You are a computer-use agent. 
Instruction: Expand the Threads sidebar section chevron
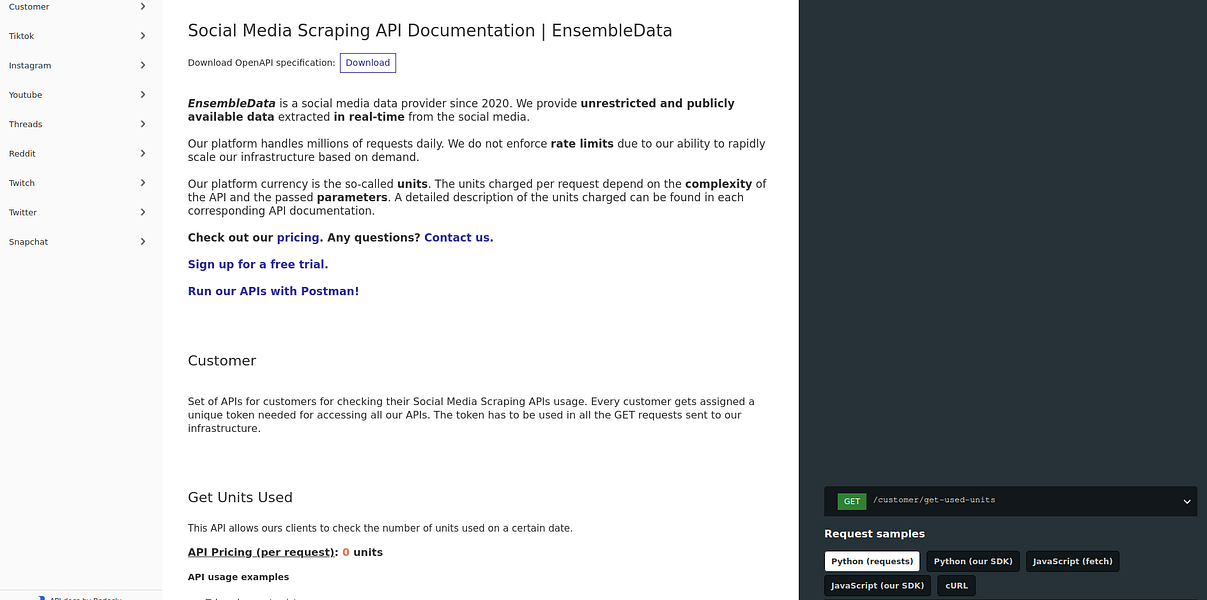143,124
